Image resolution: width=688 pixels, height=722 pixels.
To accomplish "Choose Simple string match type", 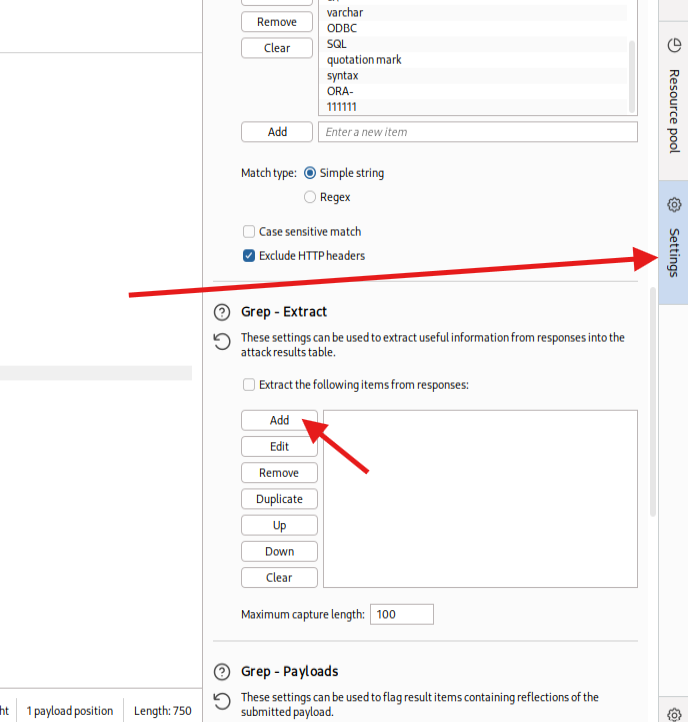I will [310, 173].
